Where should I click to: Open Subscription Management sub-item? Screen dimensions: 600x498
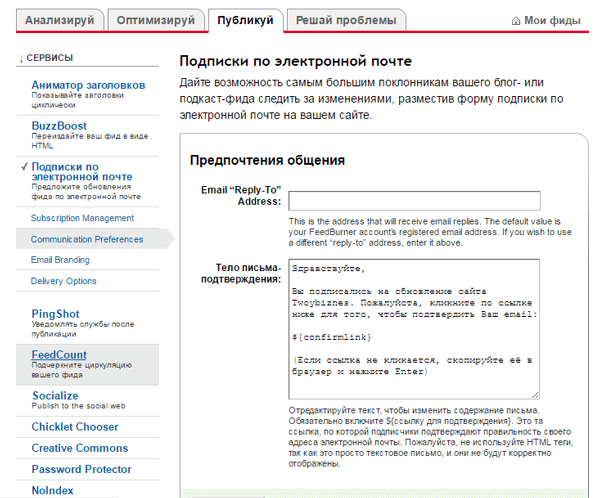point(82,218)
